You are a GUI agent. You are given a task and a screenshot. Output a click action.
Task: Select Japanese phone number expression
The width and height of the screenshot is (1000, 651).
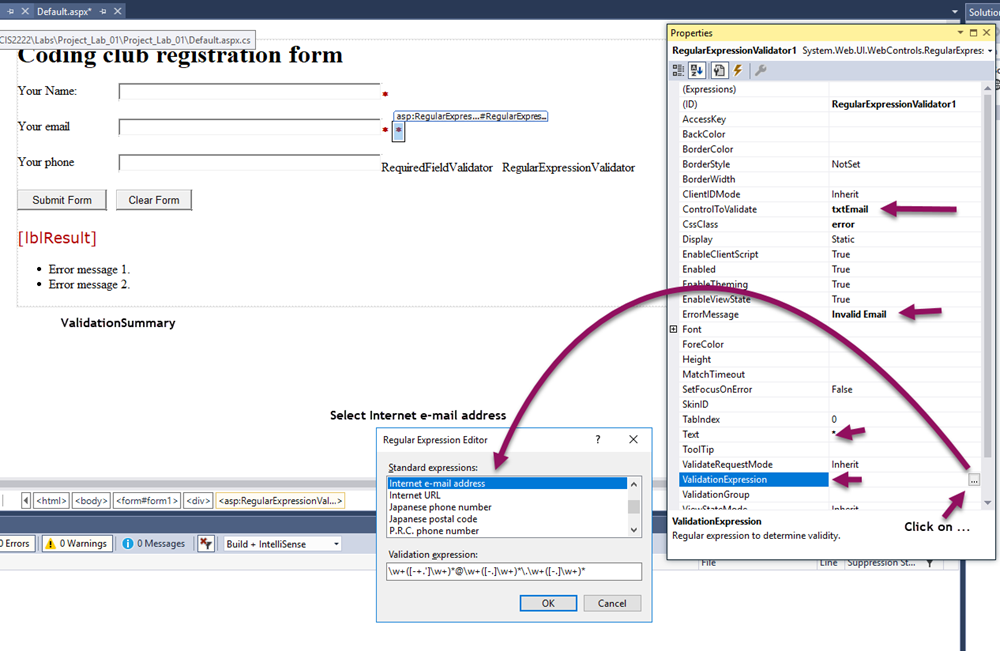pos(507,508)
